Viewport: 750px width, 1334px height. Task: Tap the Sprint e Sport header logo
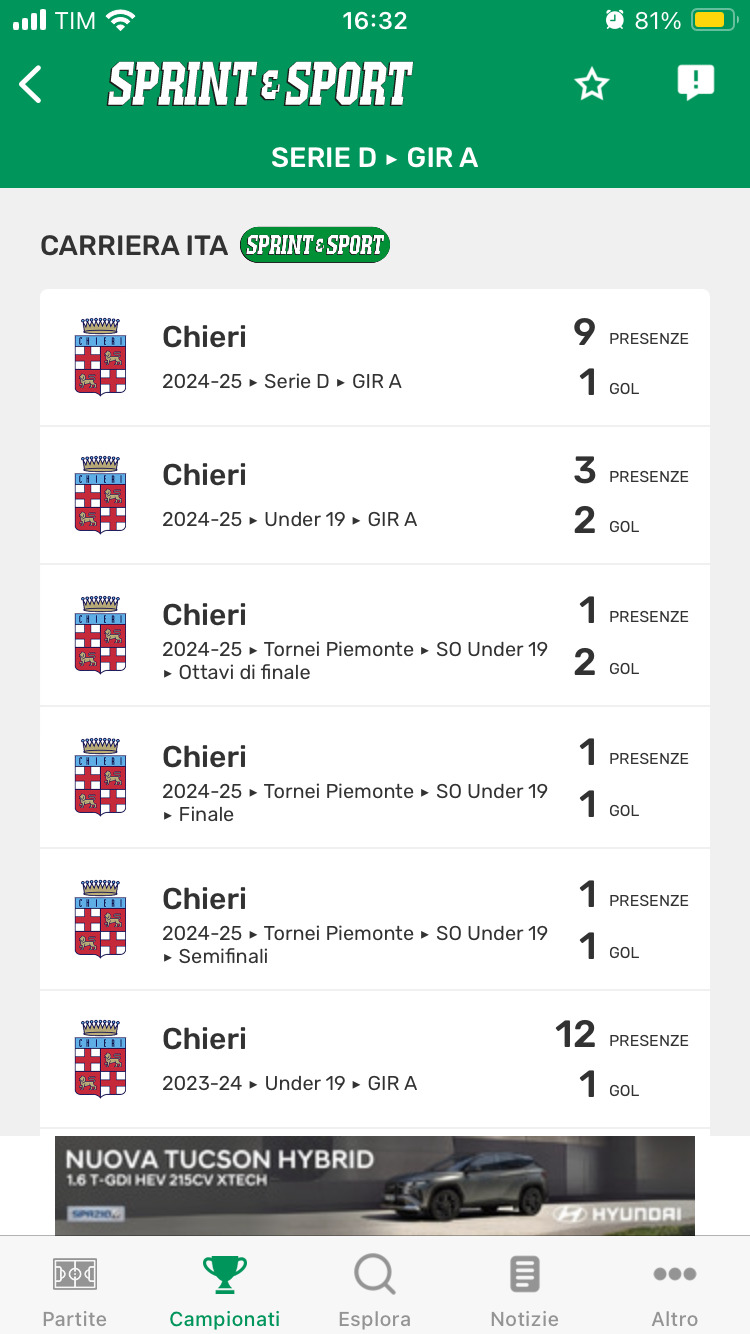click(260, 85)
